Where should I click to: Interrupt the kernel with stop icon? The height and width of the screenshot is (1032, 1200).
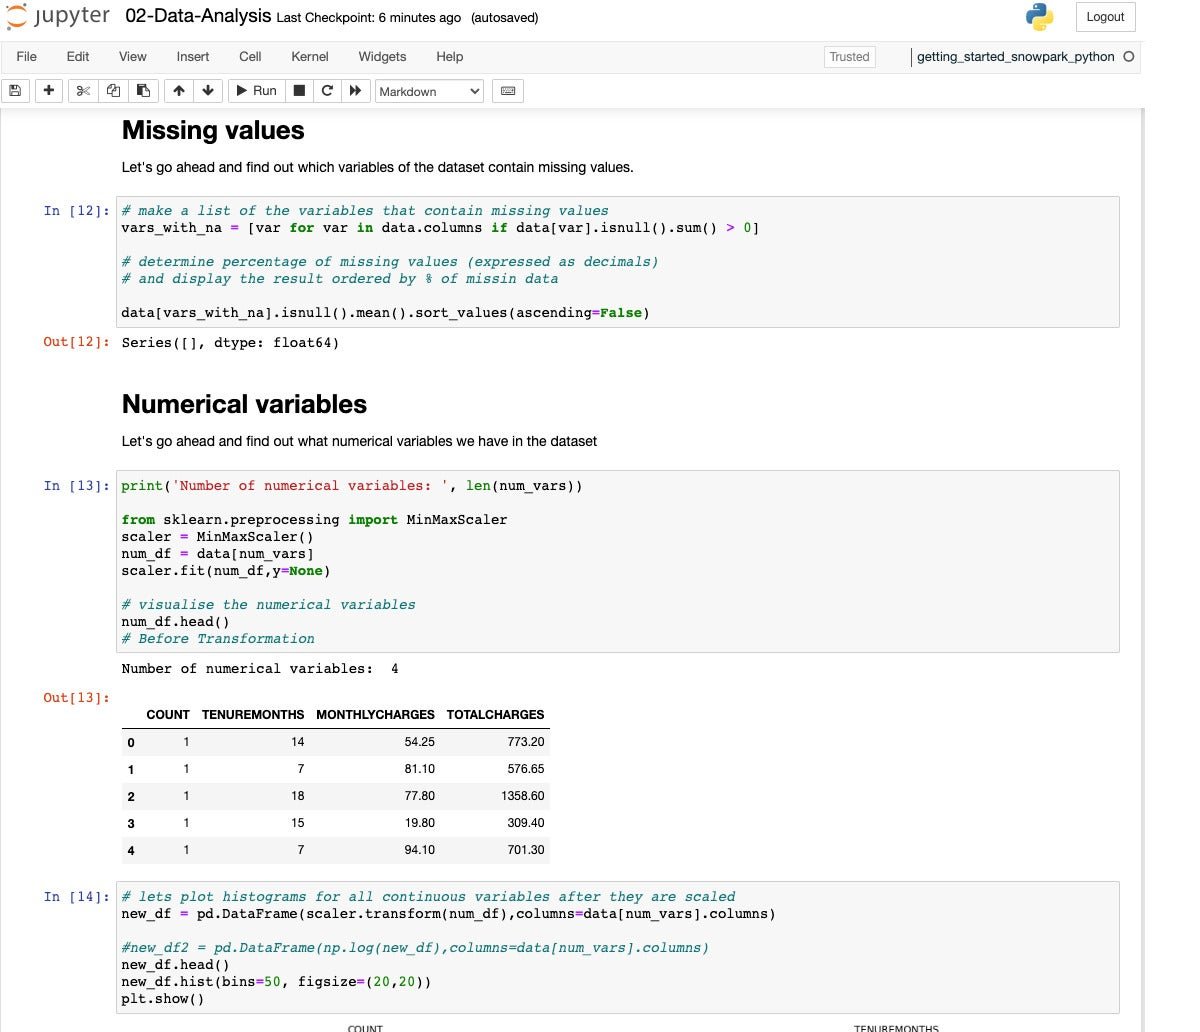click(x=298, y=91)
